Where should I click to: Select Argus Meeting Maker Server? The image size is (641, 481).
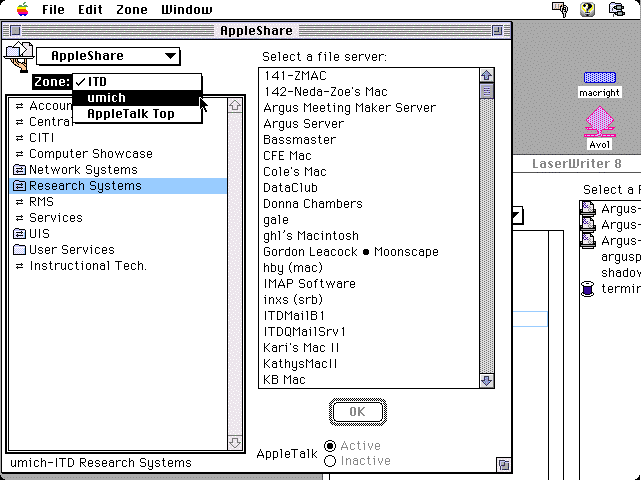368,107
